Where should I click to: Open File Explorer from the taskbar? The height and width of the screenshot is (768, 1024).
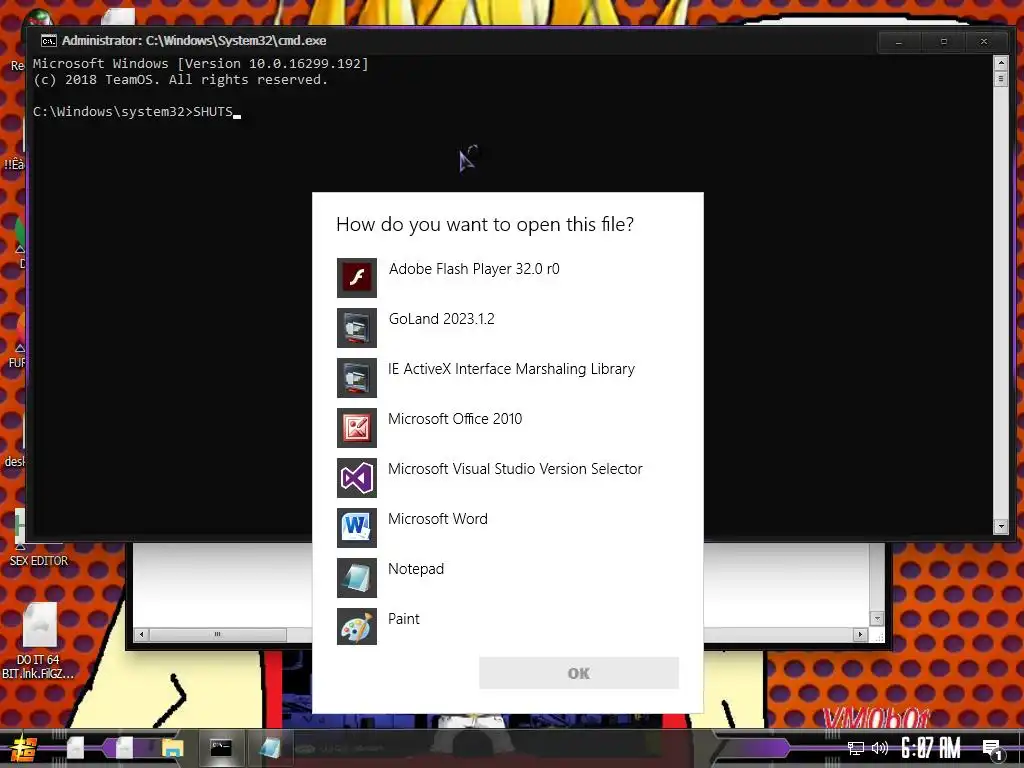pyautogui.click(x=173, y=748)
